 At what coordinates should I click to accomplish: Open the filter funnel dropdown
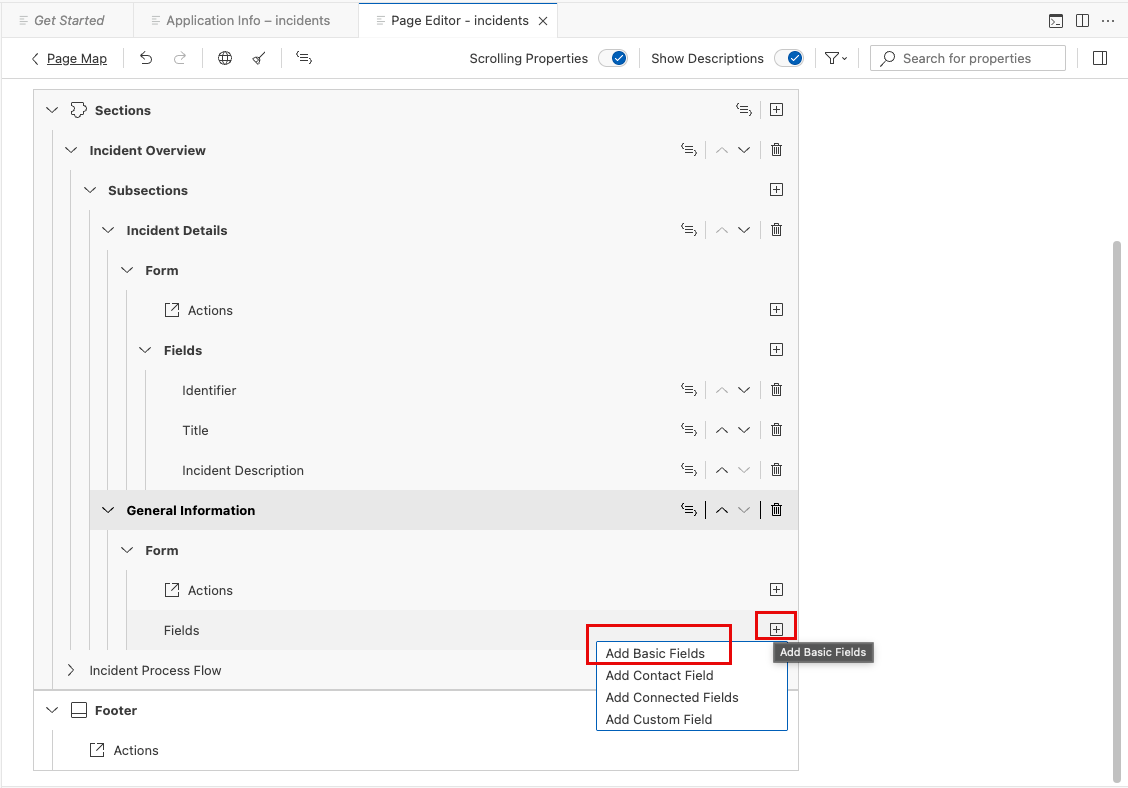[836, 58]
